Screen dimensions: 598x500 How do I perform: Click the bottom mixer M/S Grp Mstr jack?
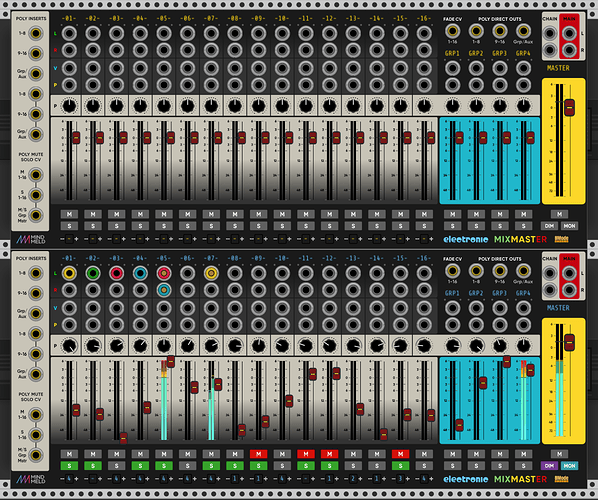35,455
